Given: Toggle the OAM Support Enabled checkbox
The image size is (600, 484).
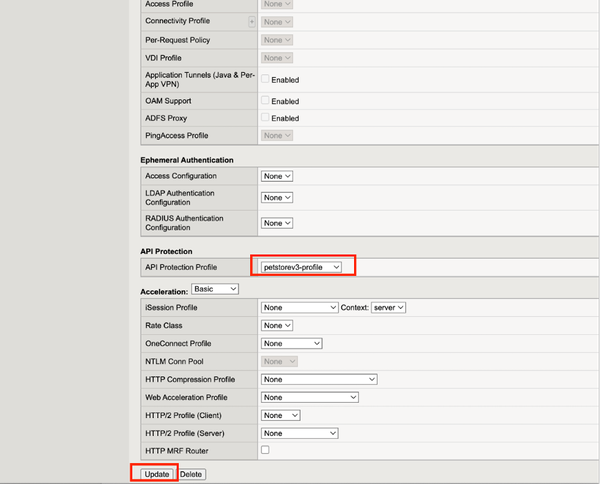Looking at the screenshot, I should [265, 100].
